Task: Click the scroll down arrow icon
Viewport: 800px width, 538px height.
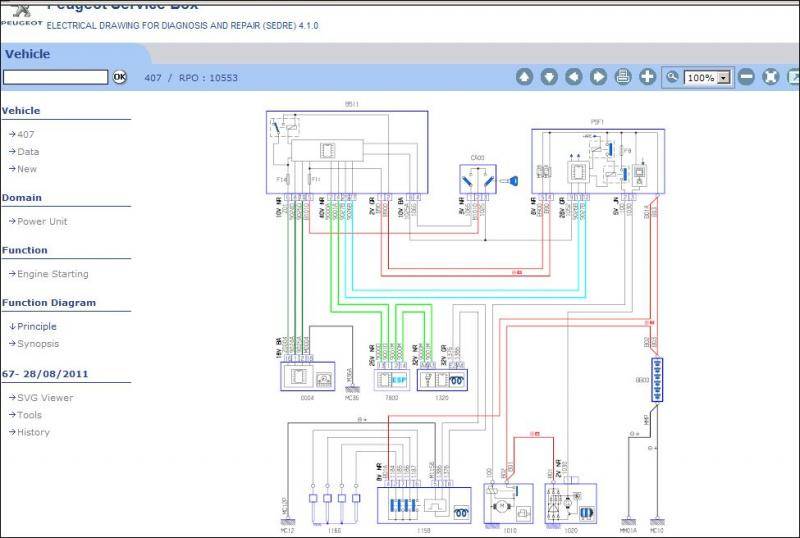Action: tap(549, 77)
